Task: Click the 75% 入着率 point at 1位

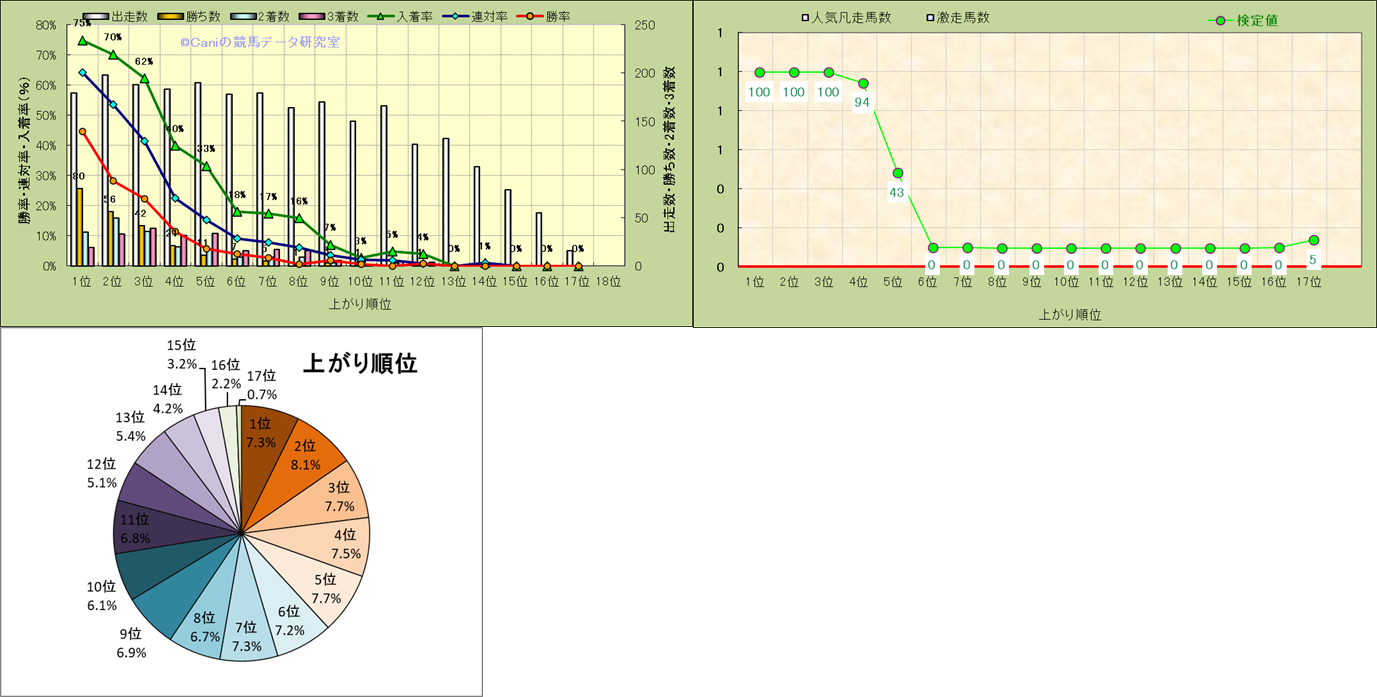Action: pyautogui.click(x=83, y=41)
